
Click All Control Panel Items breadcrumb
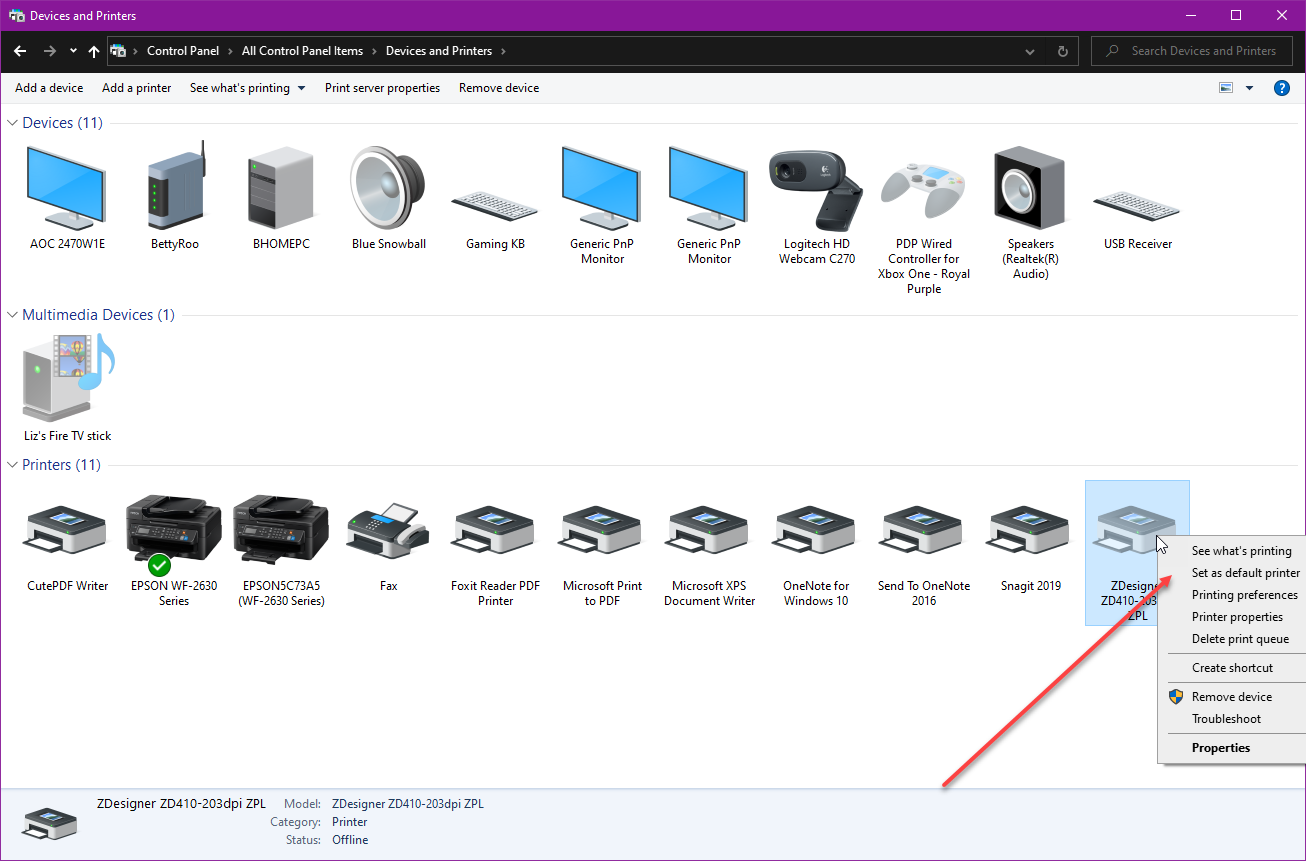(x=302, y=51)
